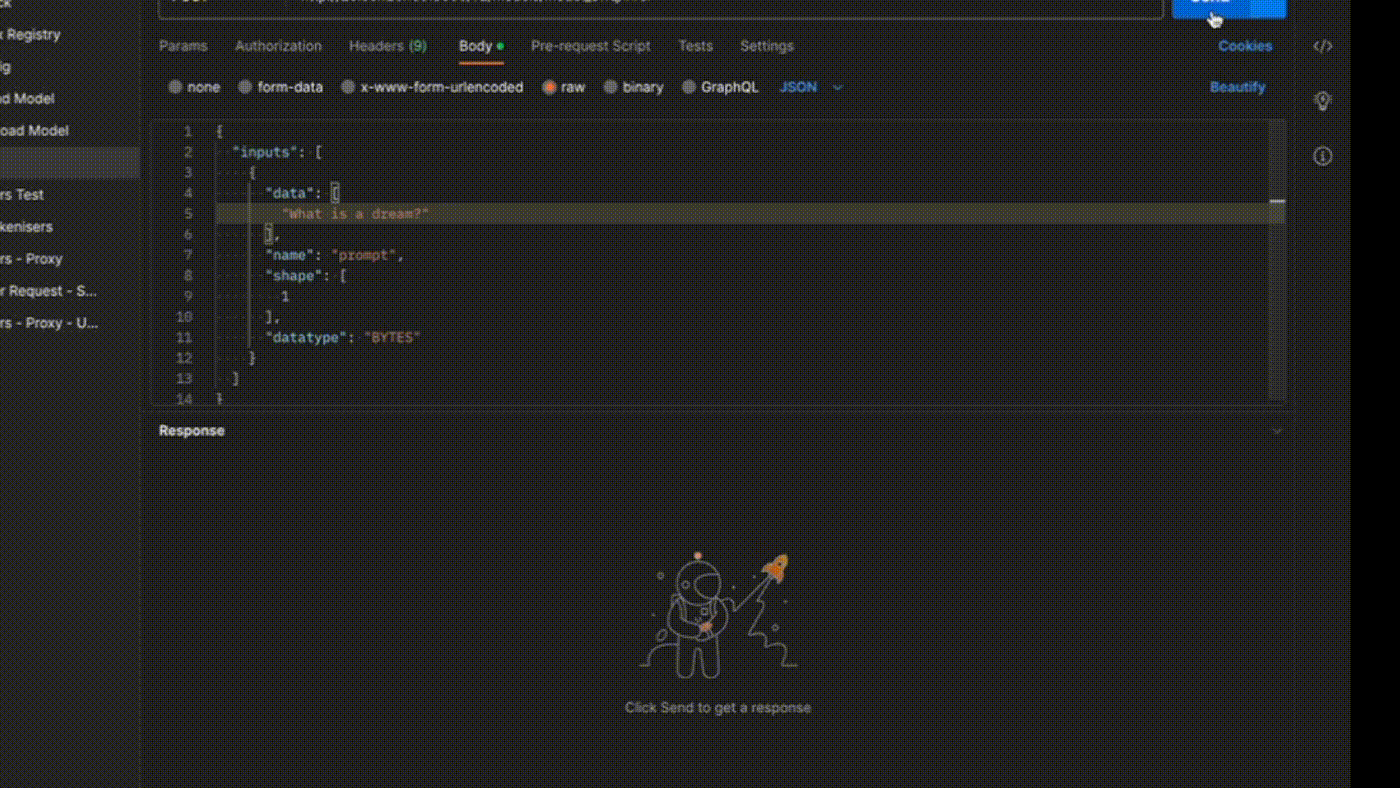
Task: Open the Authorization tab
Action: pos(278,46)
